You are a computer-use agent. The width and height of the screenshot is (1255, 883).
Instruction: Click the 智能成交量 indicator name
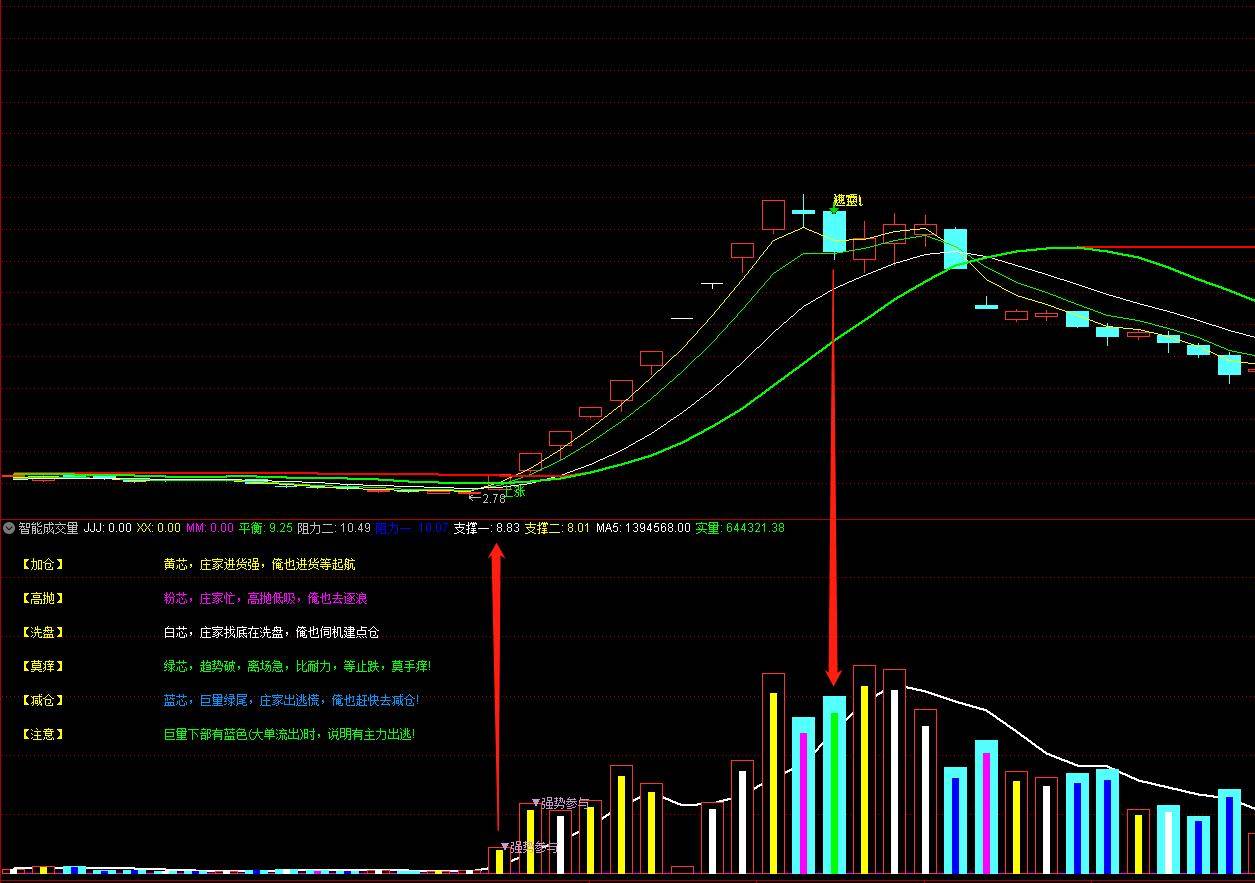pyautogui.click(x=48, y=528)
